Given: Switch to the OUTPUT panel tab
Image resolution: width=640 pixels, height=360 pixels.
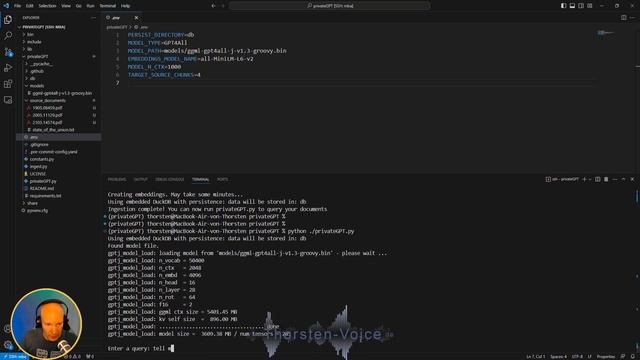Looking at the screenshot, I should (x=140, y=179).
